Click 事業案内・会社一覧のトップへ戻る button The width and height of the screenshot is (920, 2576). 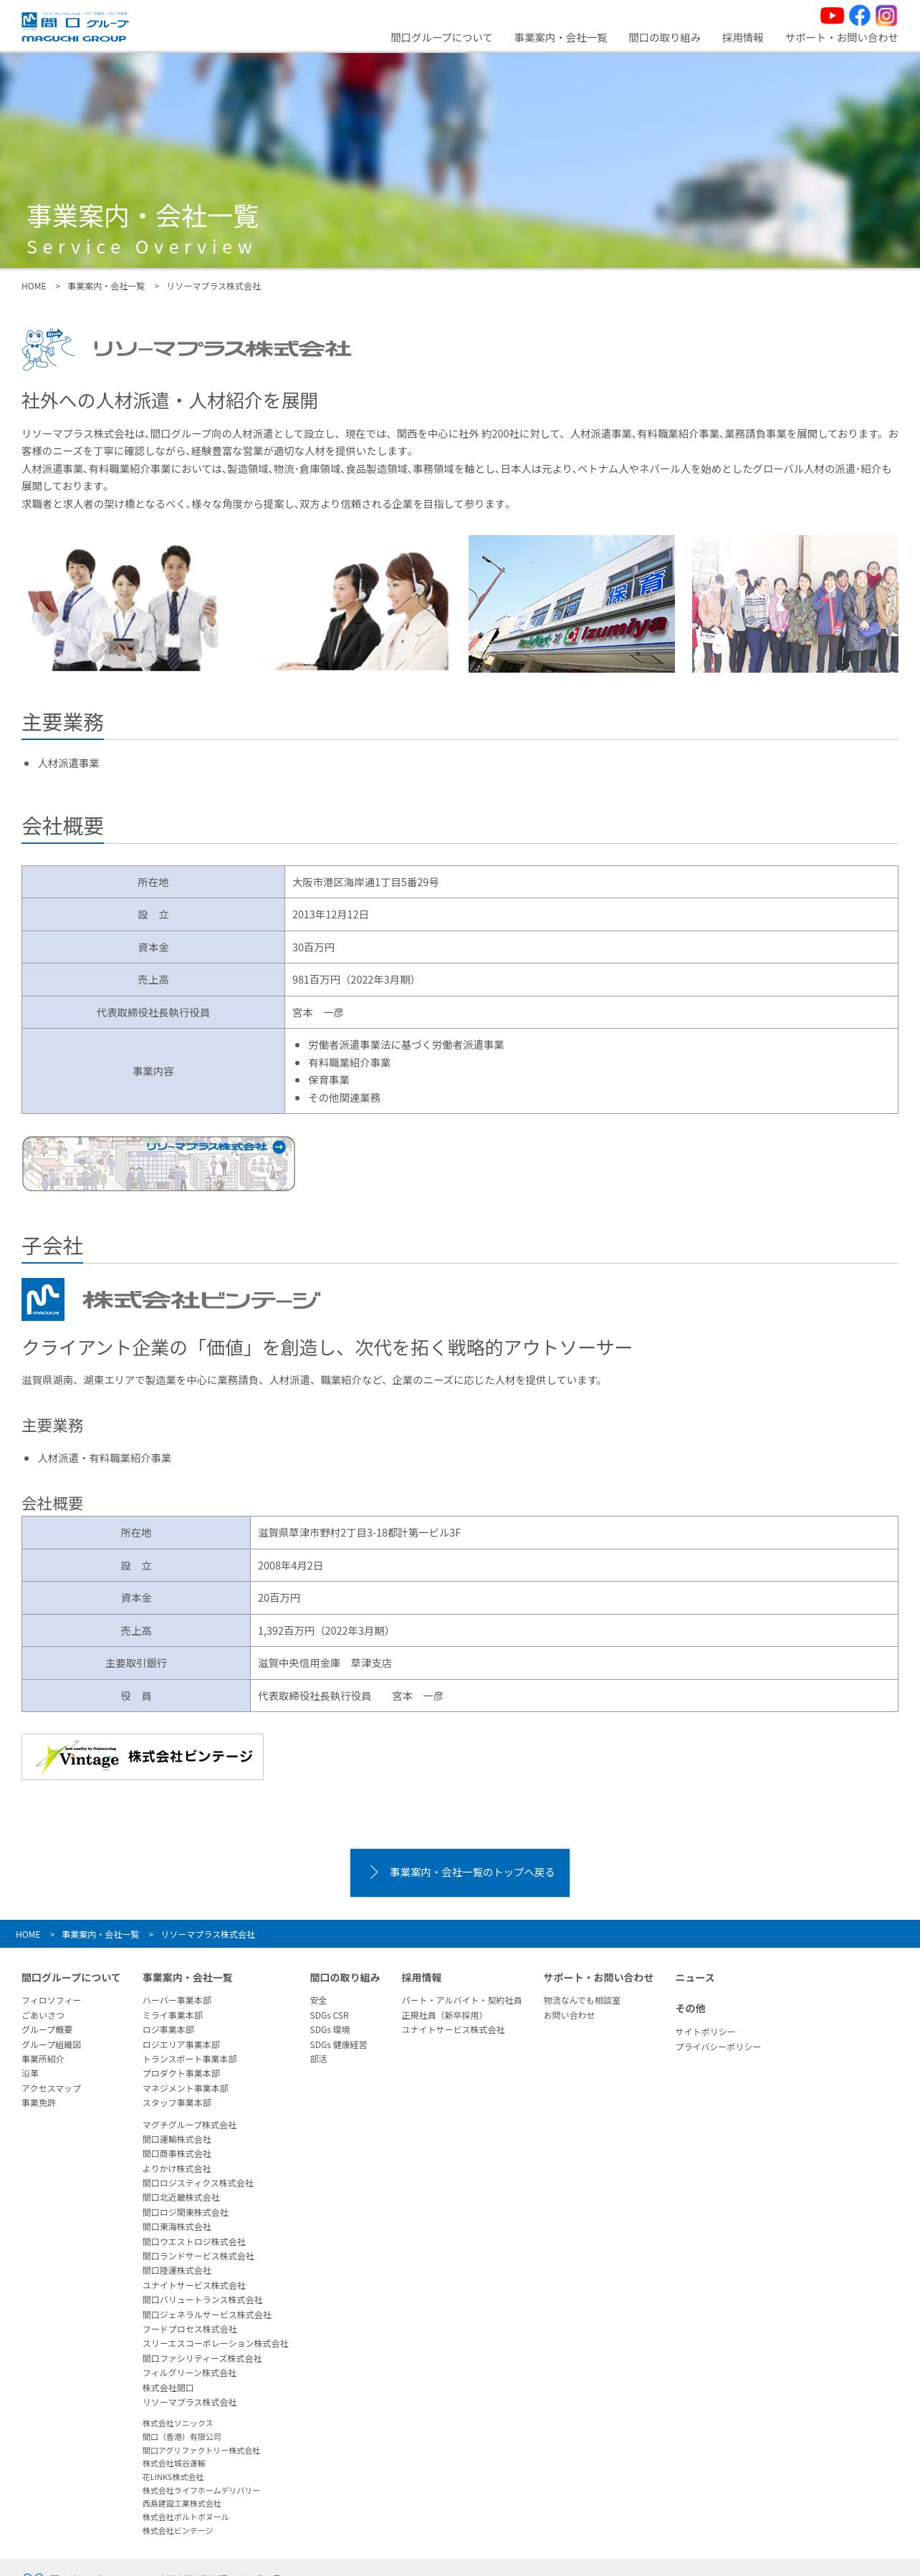[x=460, y=1872]
